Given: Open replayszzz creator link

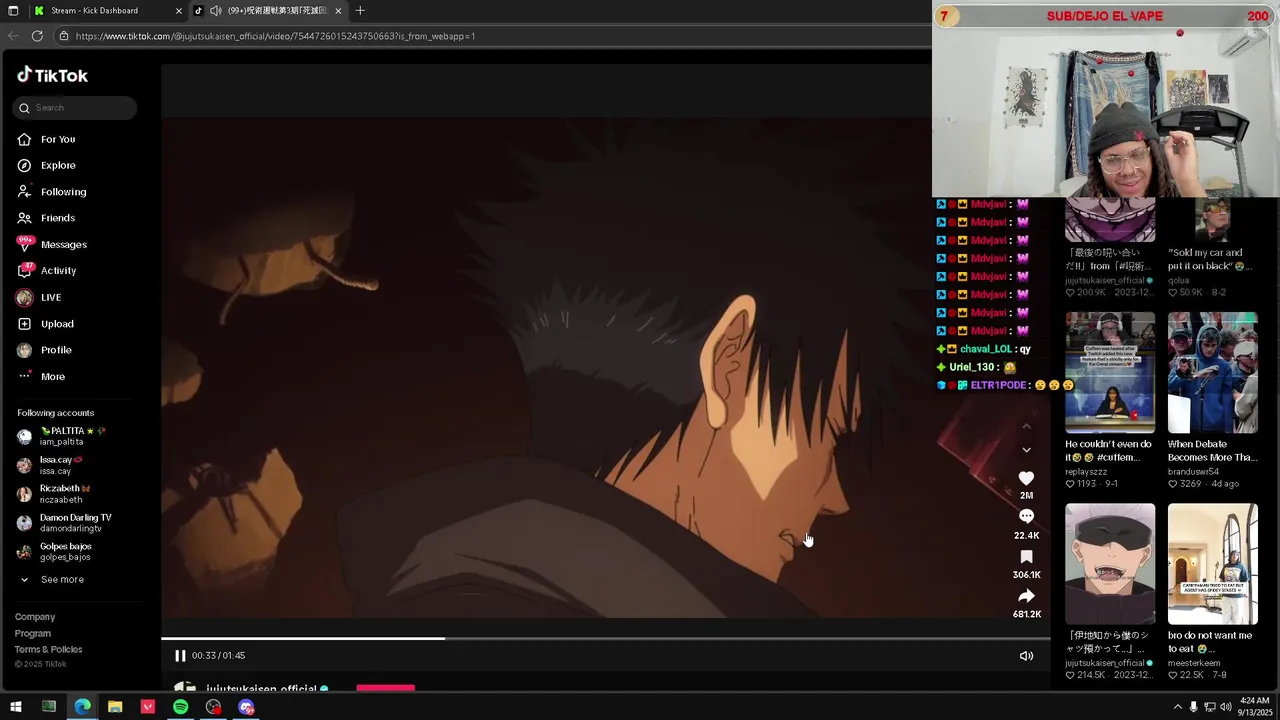Looking at the screenshot, I should click(1085, 471).
